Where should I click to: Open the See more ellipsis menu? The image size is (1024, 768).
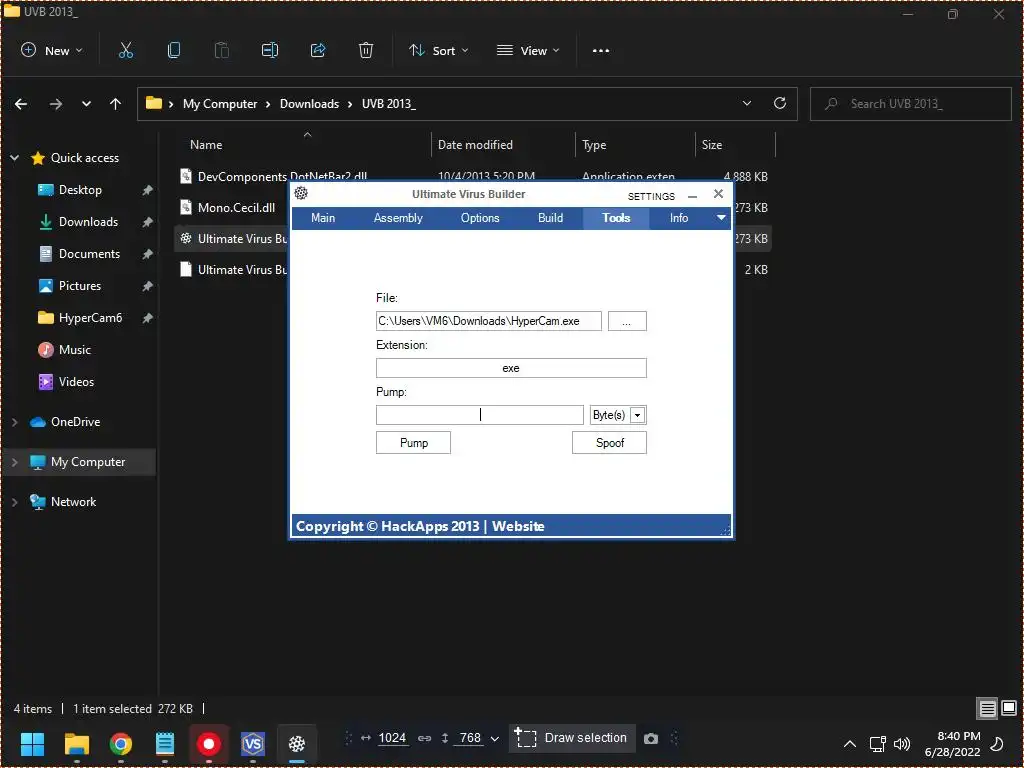coord(601,50)
